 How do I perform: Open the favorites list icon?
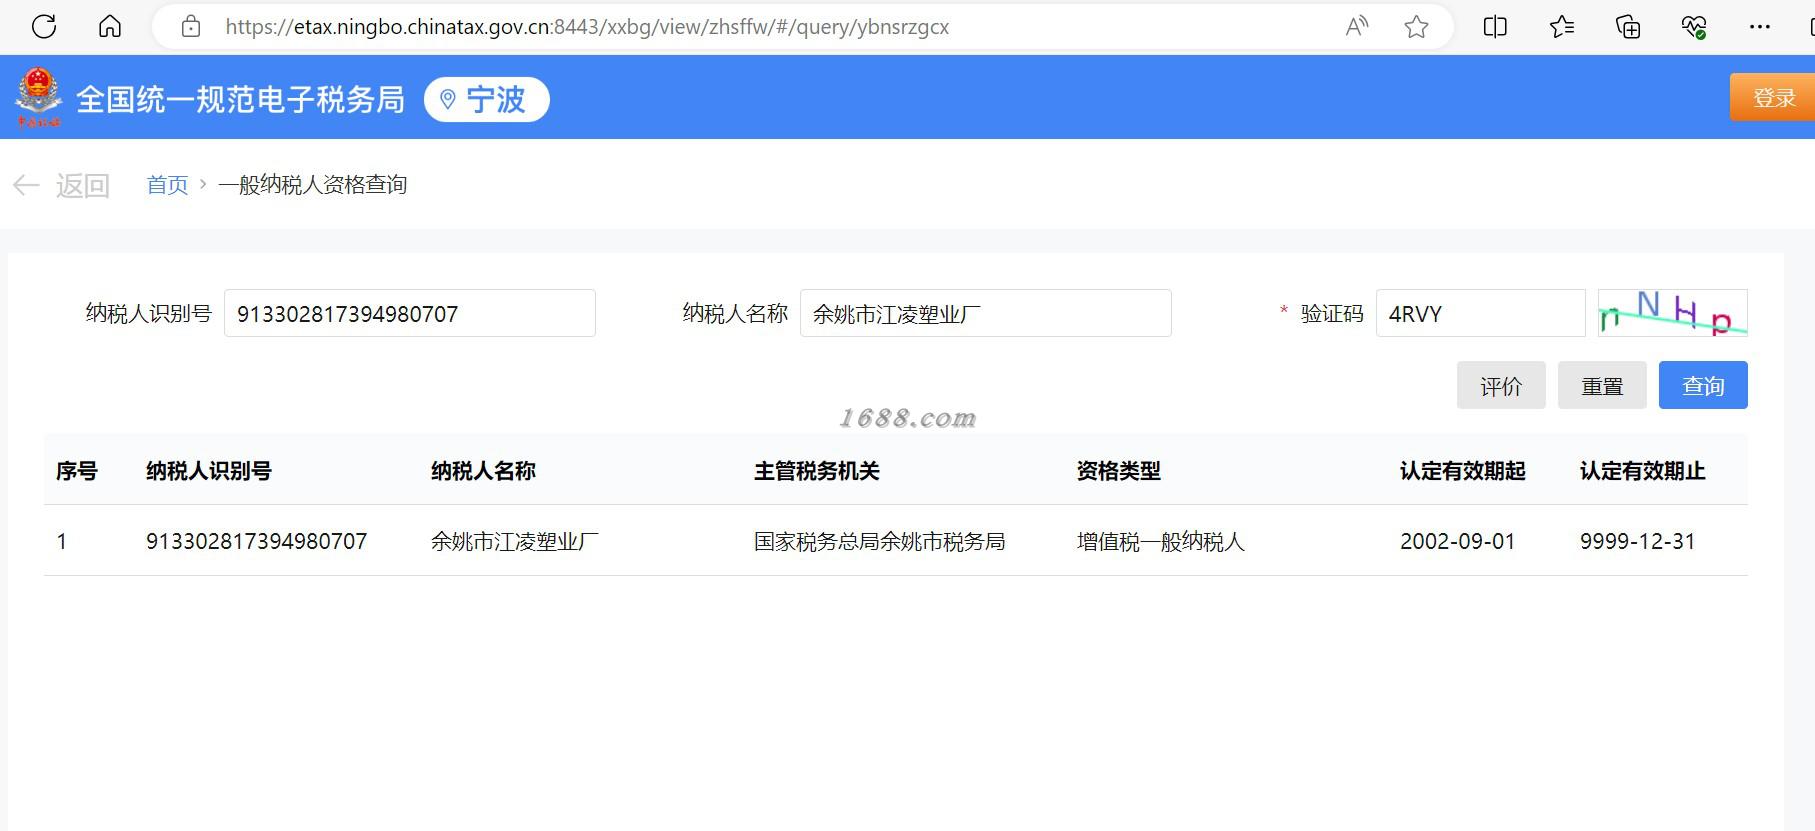tap(1562, 27)
